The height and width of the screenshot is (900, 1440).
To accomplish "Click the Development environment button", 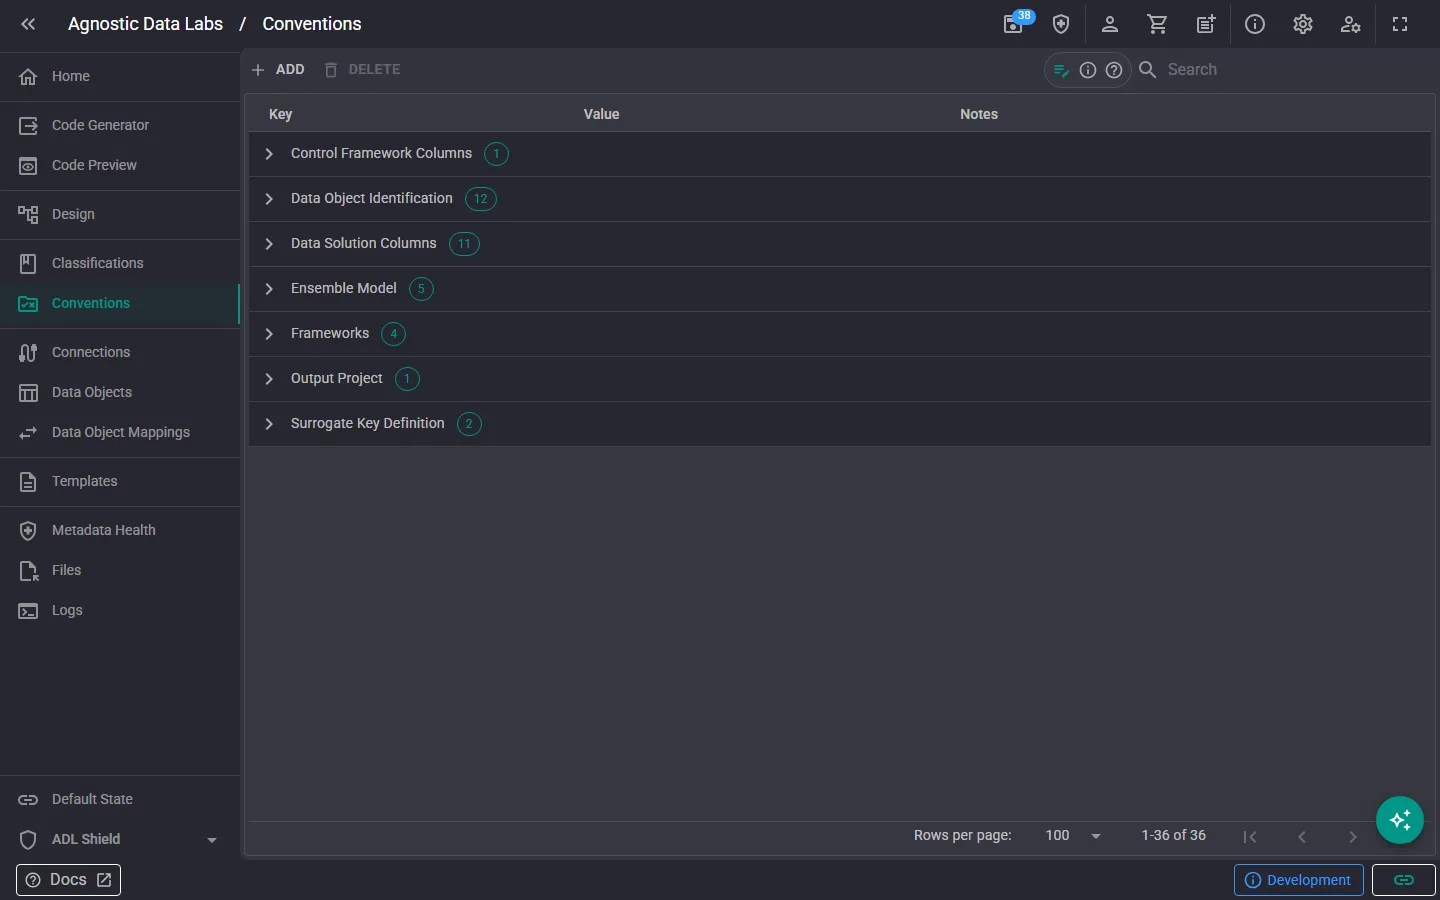I will click(x=1299, y=880).
